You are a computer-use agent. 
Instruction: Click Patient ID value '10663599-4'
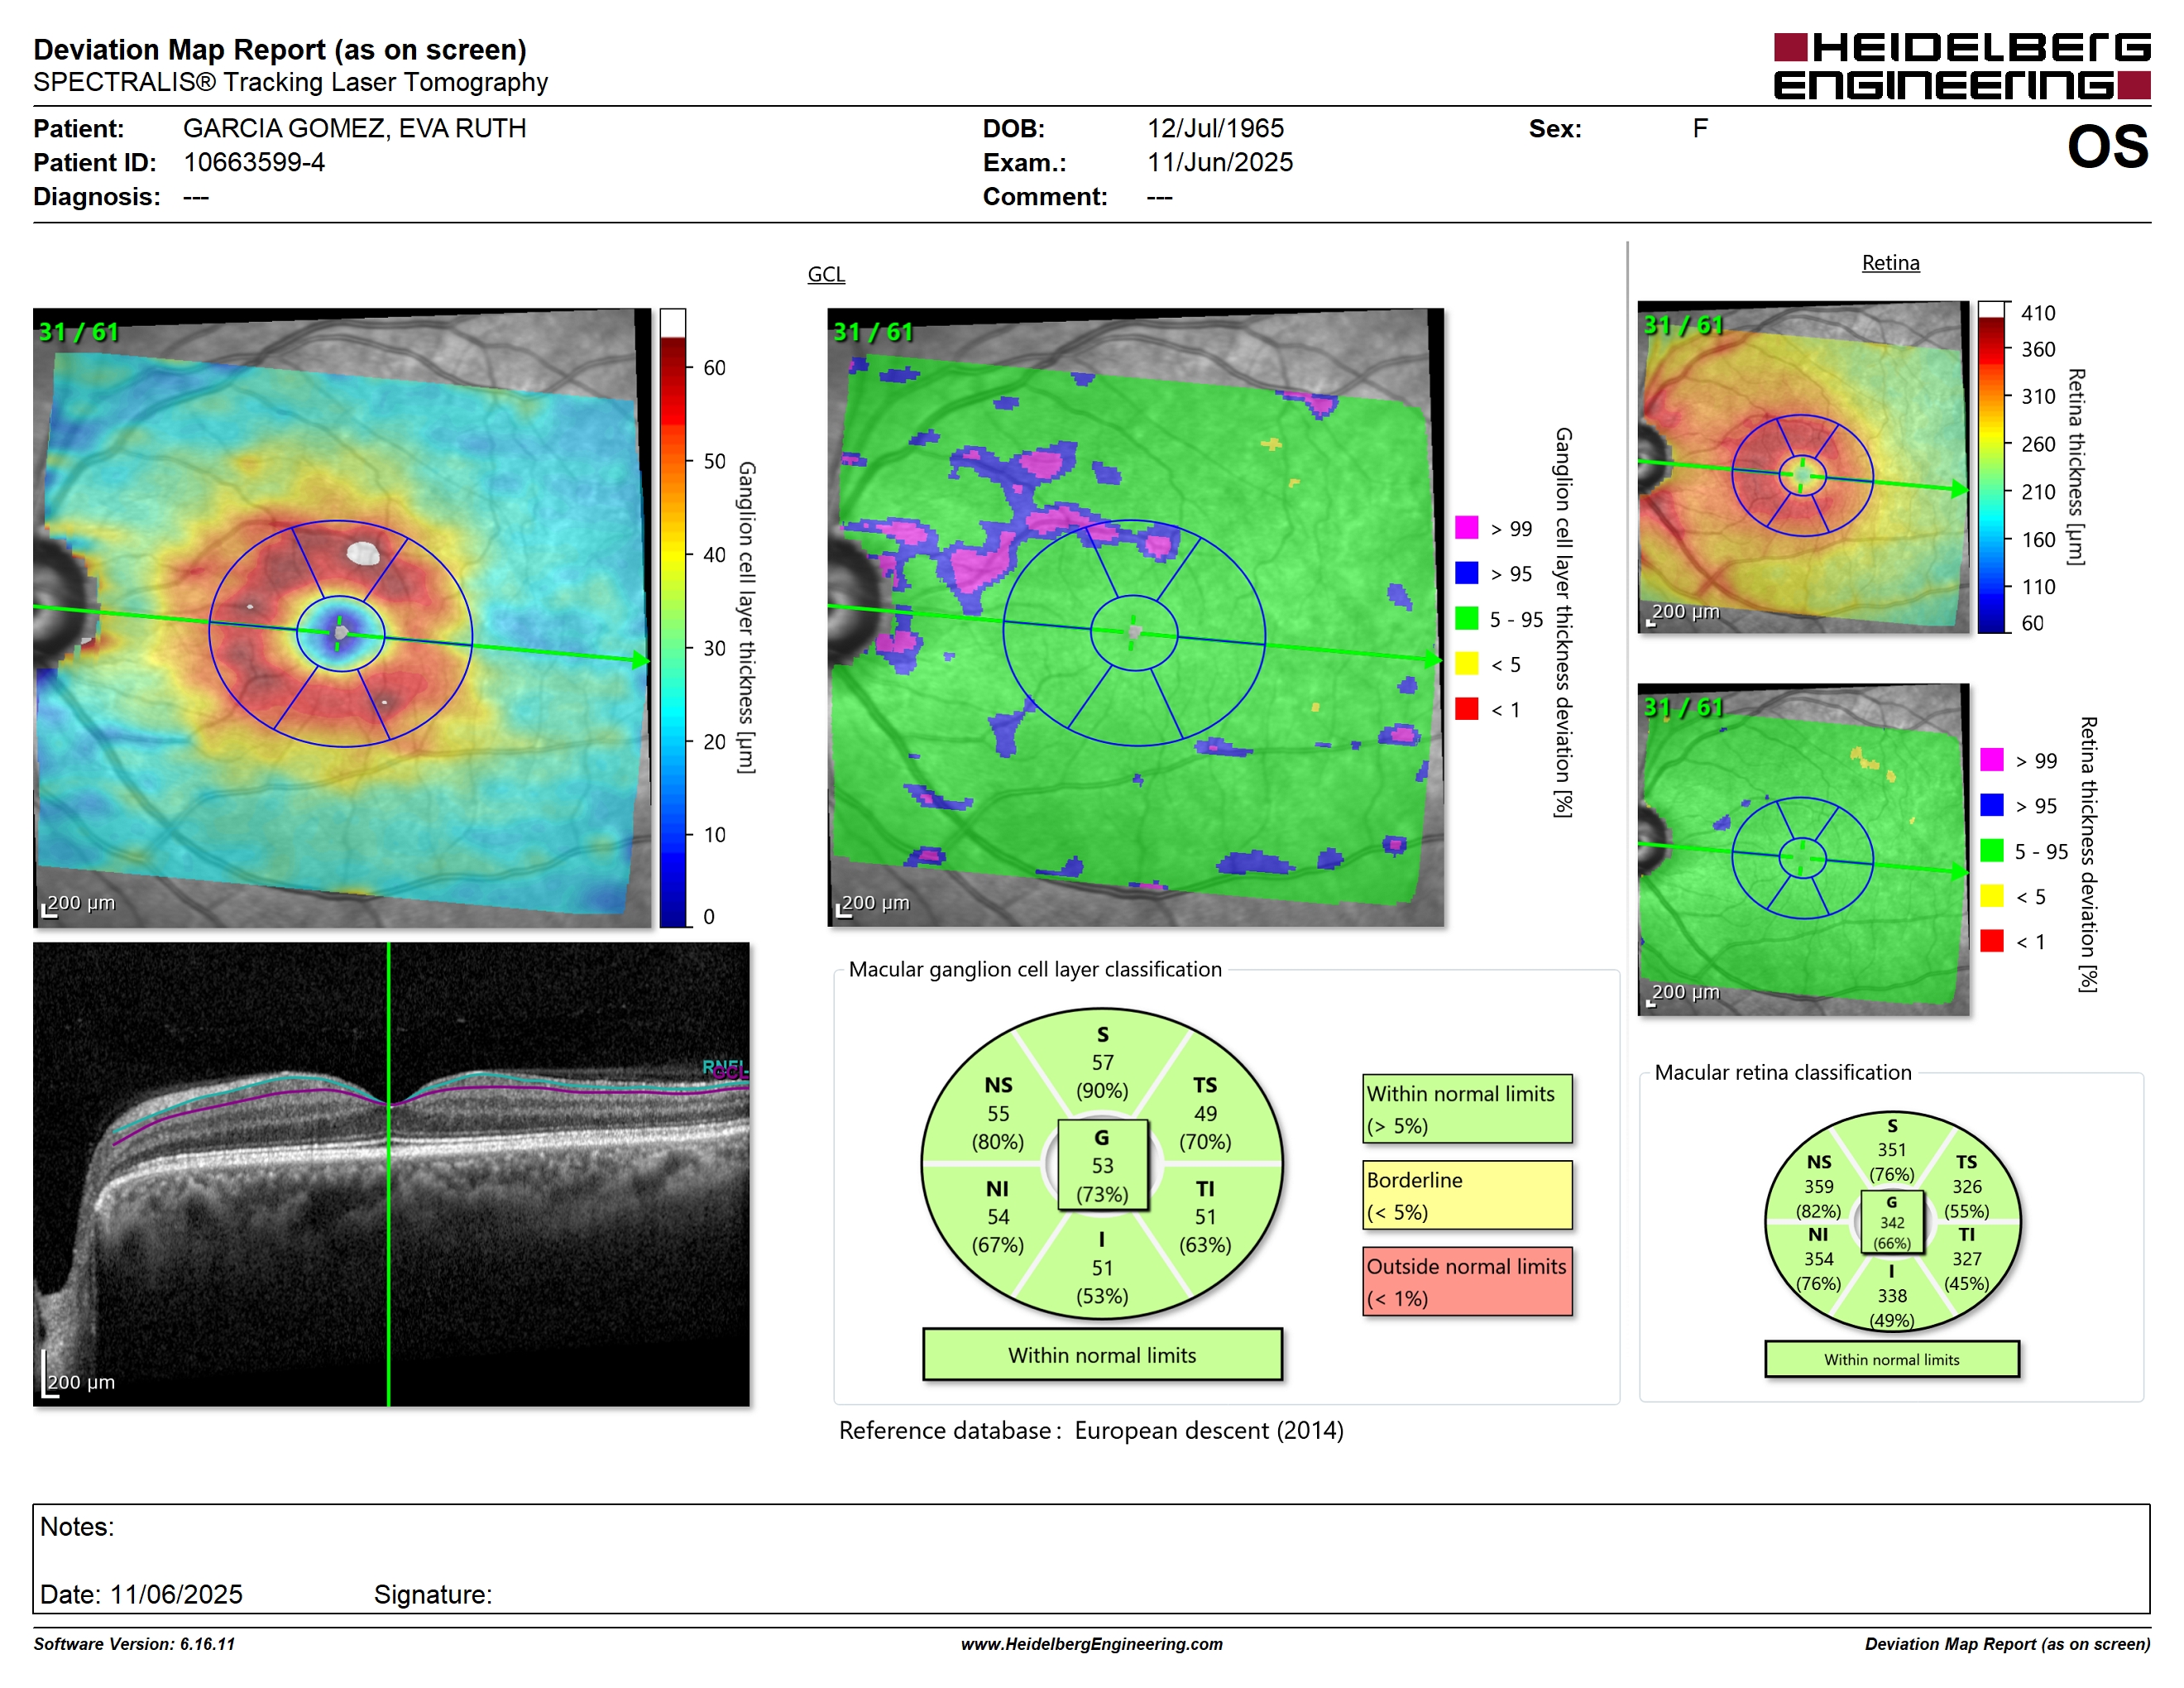coord(254,162)
